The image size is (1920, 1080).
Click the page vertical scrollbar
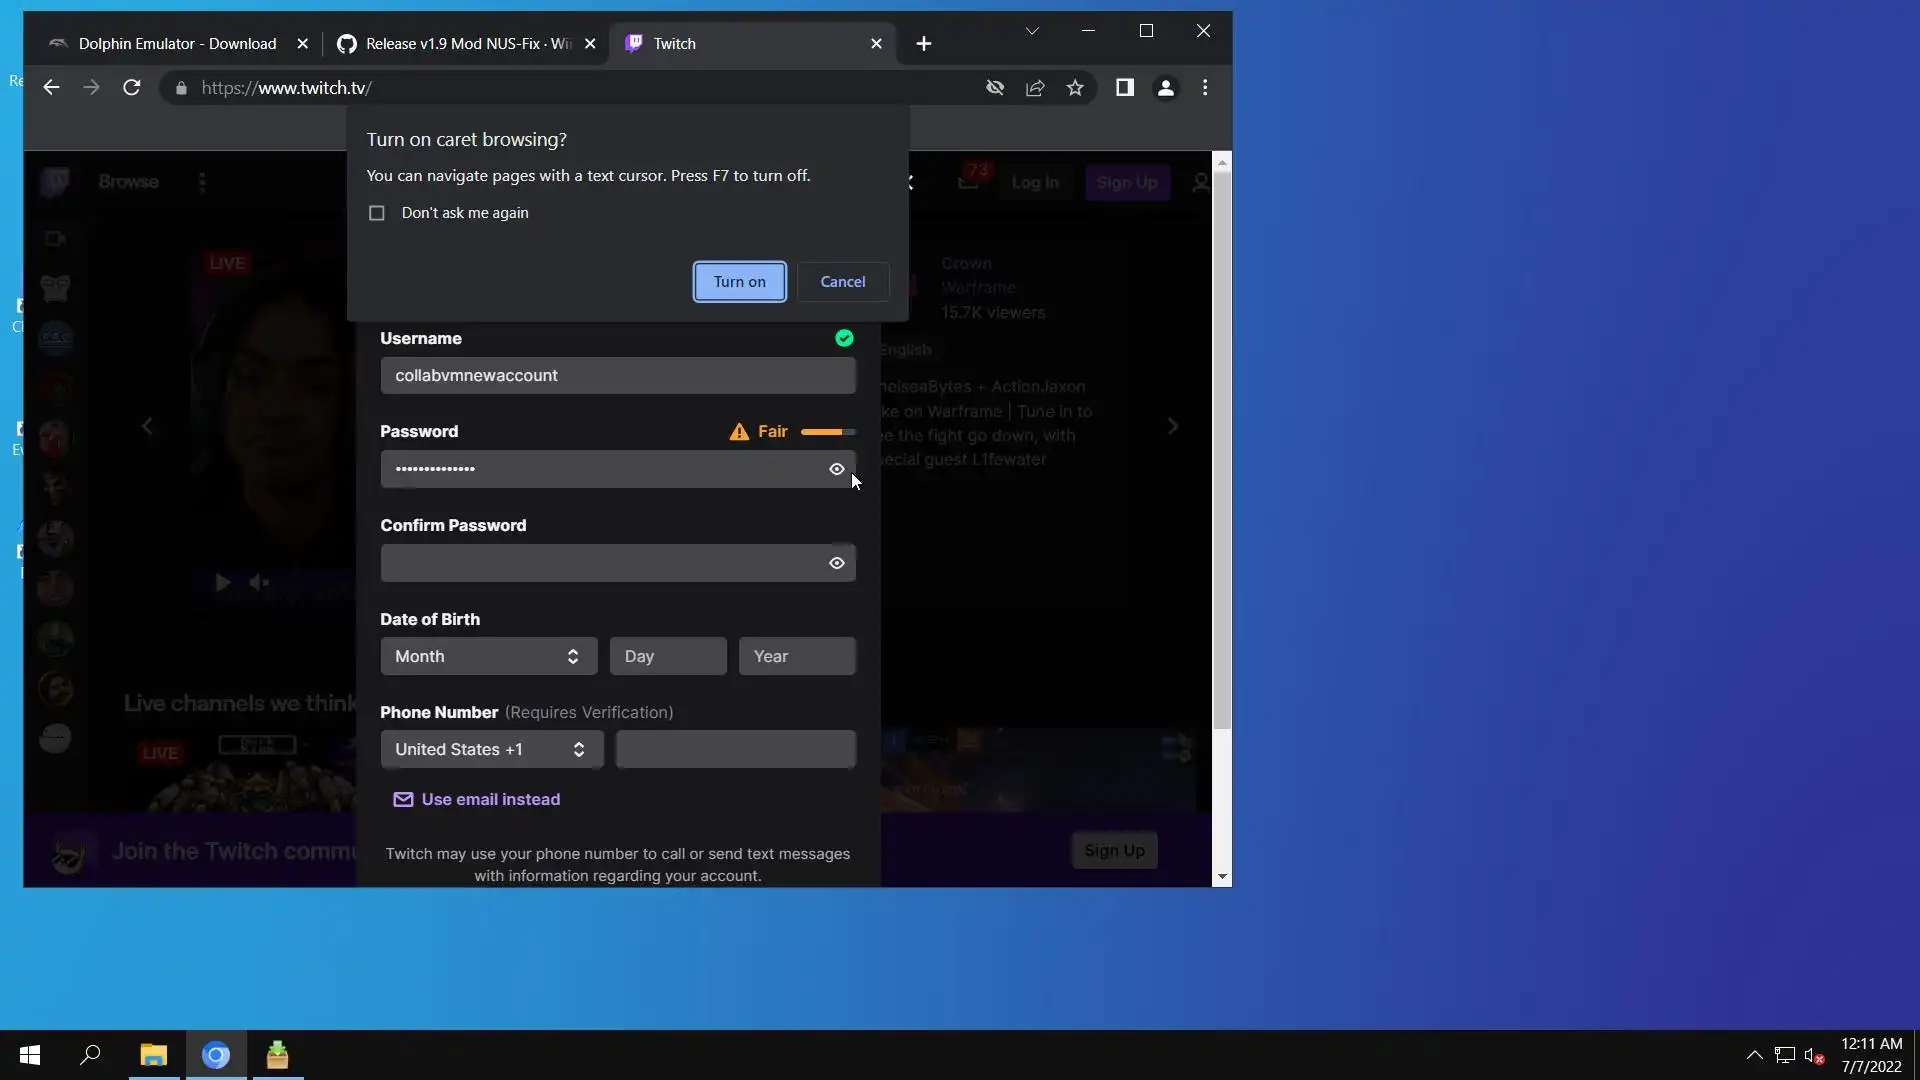click(x=1222, y=450)
